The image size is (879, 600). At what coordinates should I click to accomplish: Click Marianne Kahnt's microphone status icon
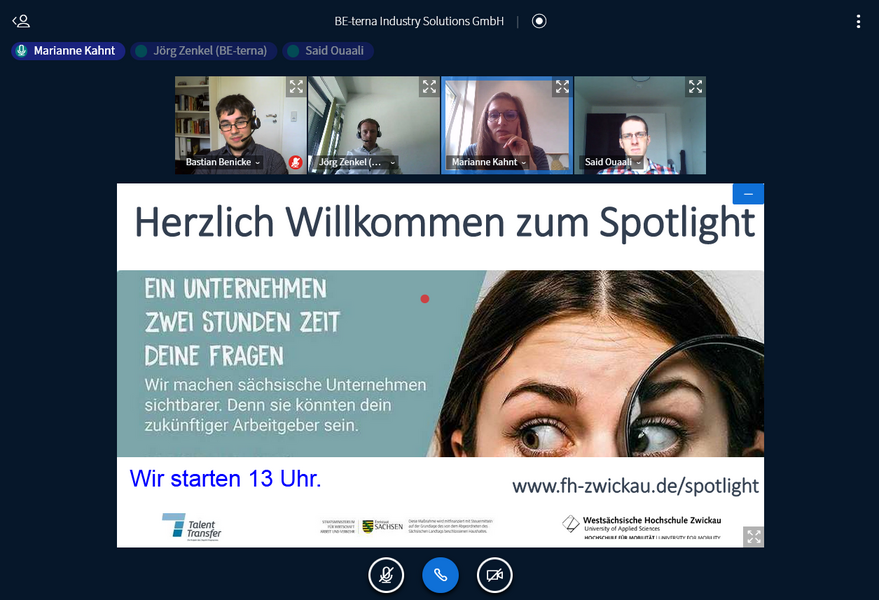pos(21,51)
